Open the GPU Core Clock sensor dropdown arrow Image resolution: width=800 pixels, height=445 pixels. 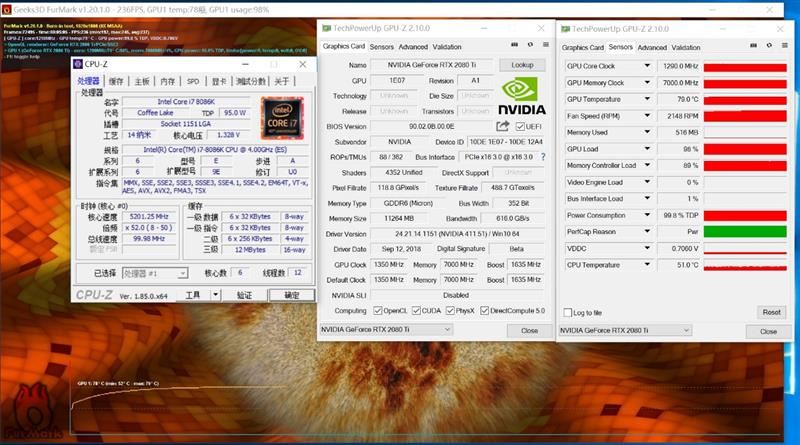point(648,66)
